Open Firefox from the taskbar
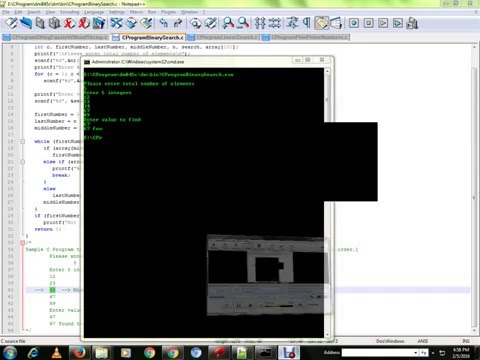This screenshot has height=360, width=480. point(79,353)
